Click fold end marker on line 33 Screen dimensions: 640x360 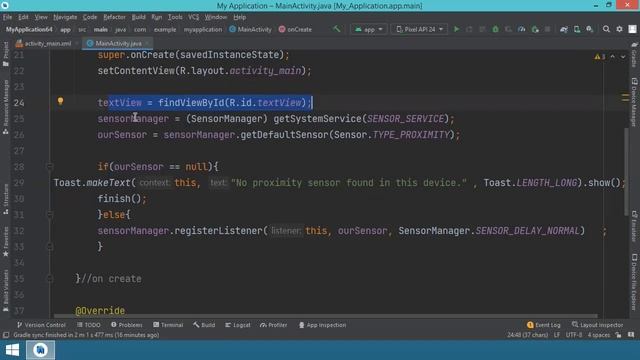pos(50,247)
